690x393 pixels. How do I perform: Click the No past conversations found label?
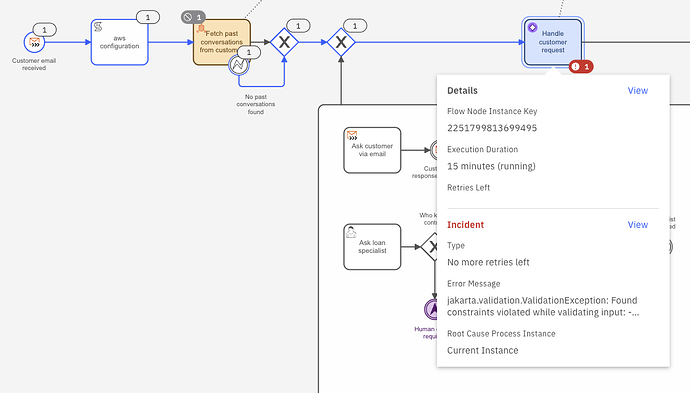click(256, 104)
